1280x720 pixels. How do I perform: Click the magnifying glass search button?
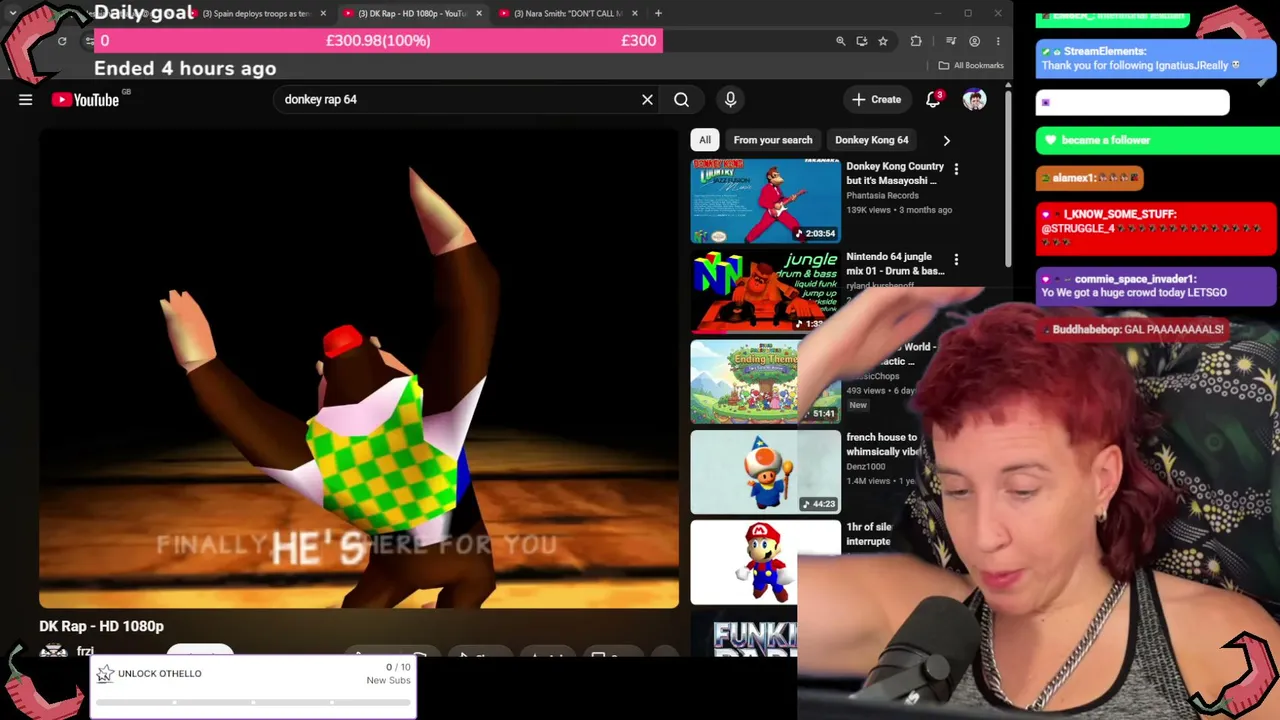click(681, 99)
